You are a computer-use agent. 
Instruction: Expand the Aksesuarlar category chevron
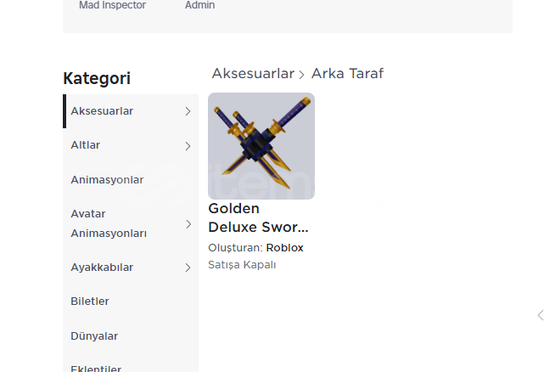(x=188, y=111)
